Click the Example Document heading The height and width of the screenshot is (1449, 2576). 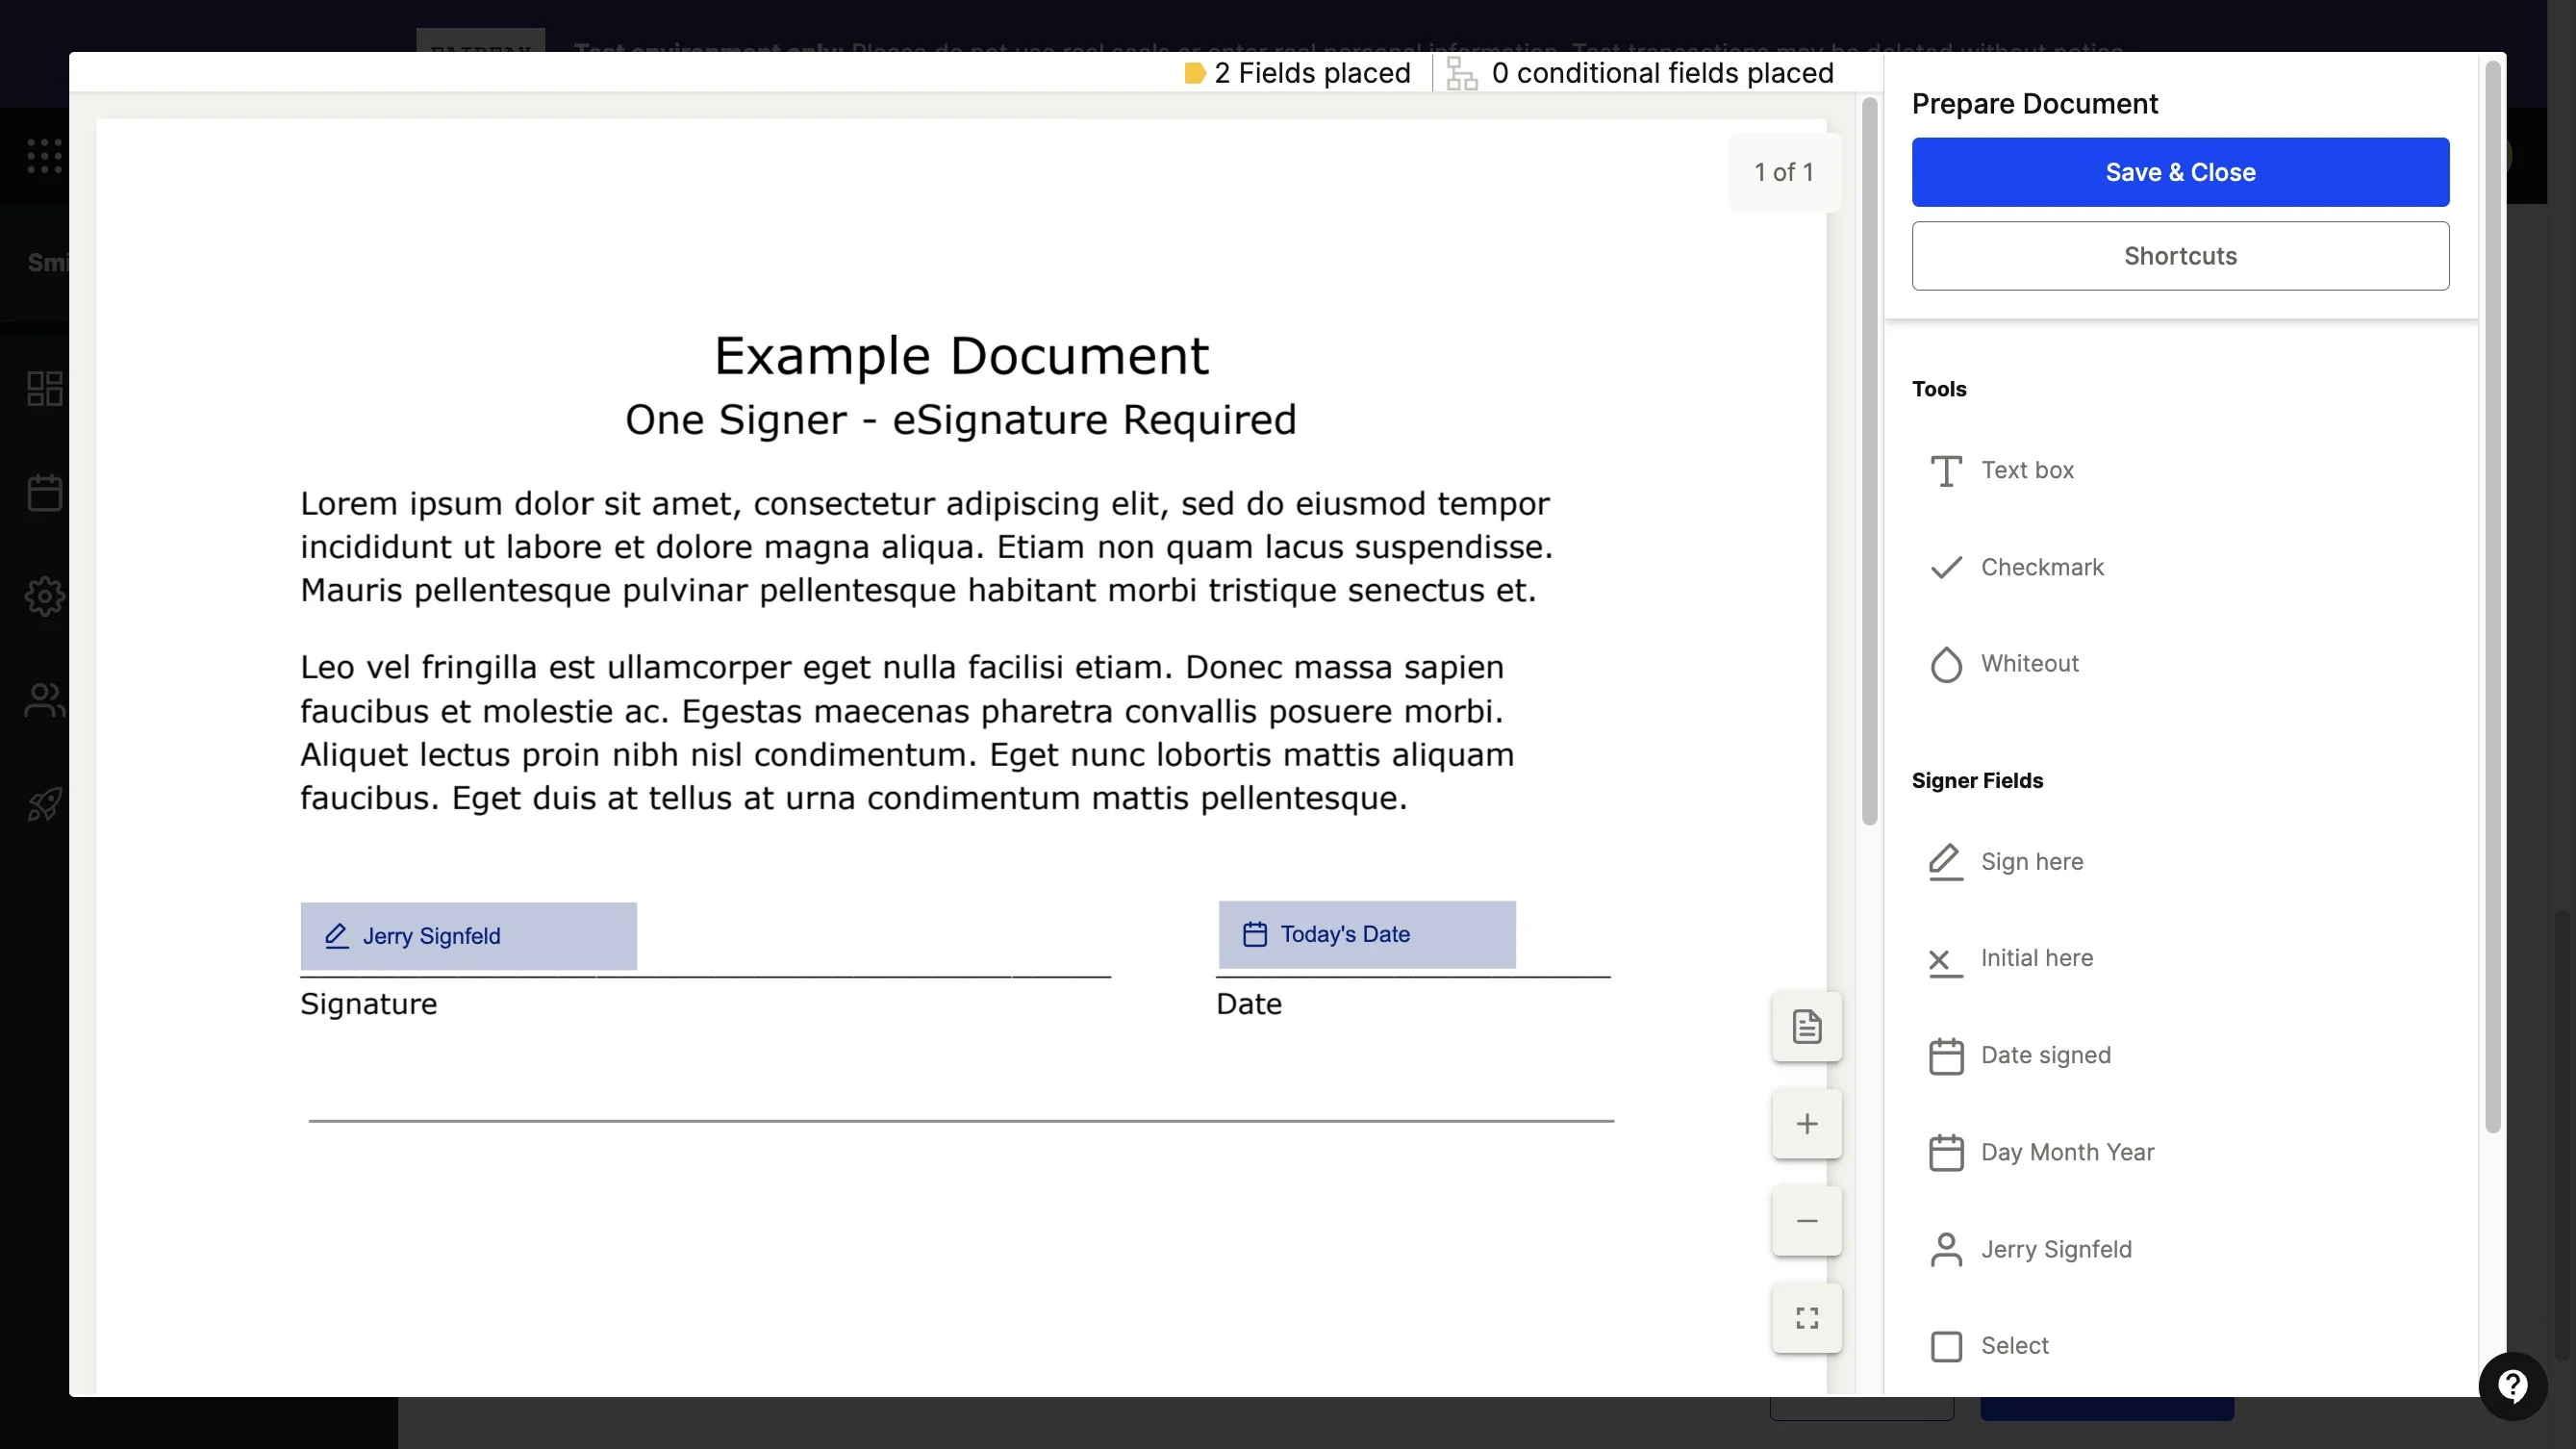[x=961, y=356]
